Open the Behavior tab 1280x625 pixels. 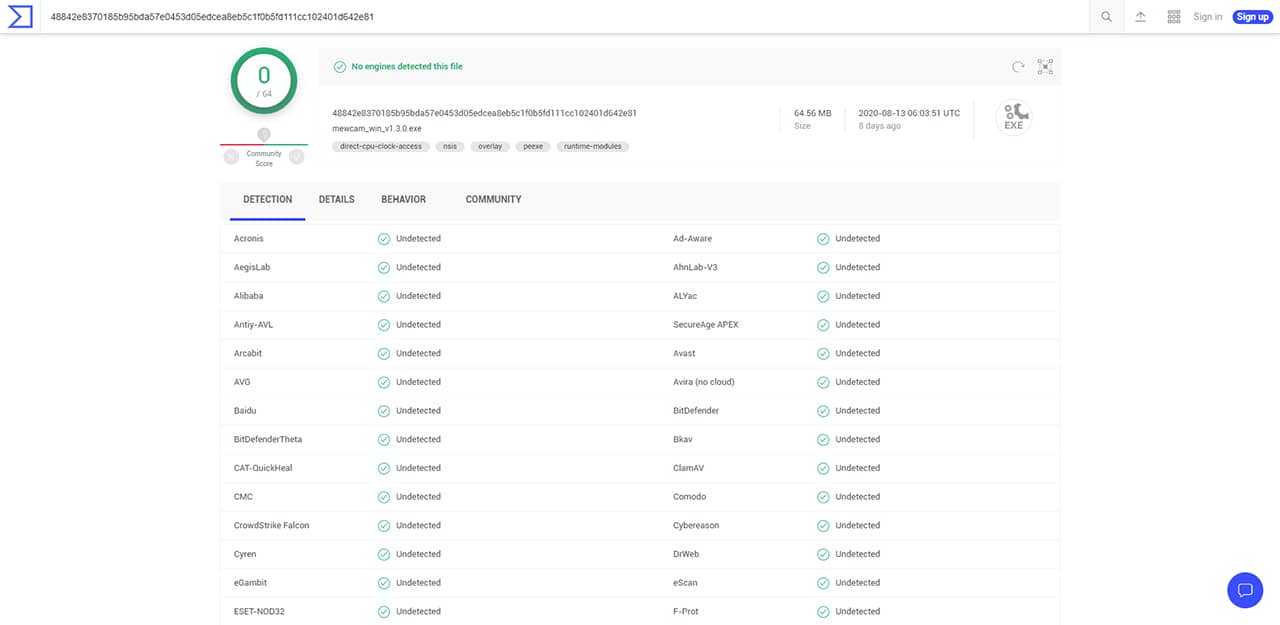[404, 200]
